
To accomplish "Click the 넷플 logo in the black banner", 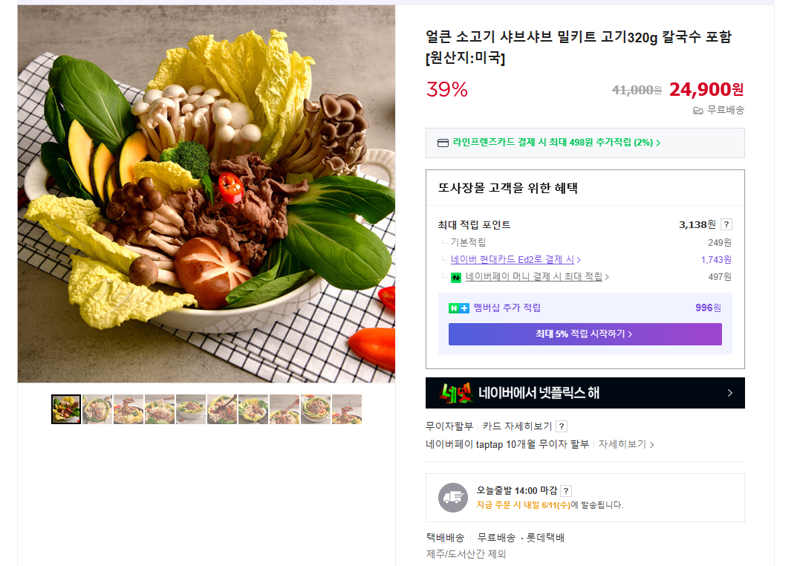I will pyautogui.click(x=456, y=393).
